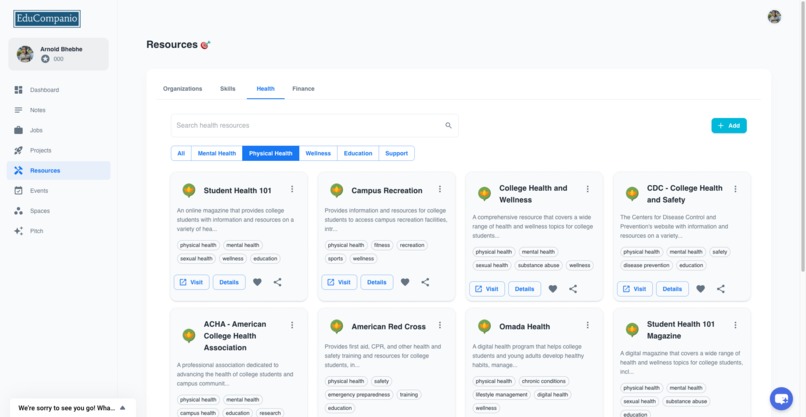Expand the sorry to see you go popup
Image resolution: width=806 pixels, height=417 pixels.
pos(123,408)
